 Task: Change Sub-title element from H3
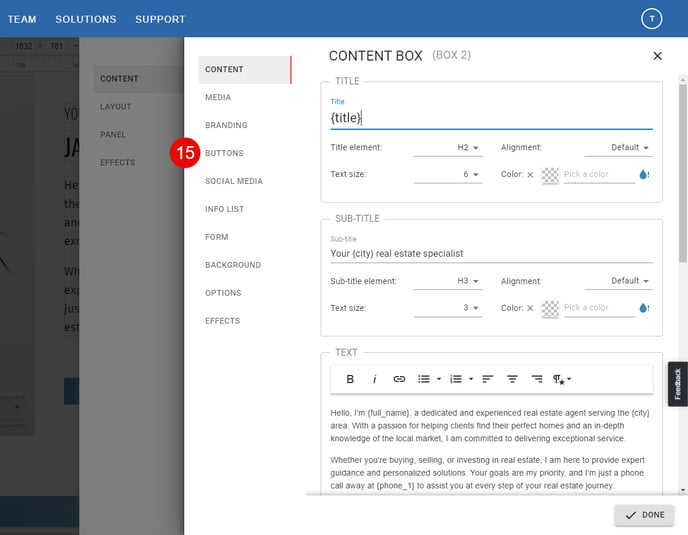point(448,281)
